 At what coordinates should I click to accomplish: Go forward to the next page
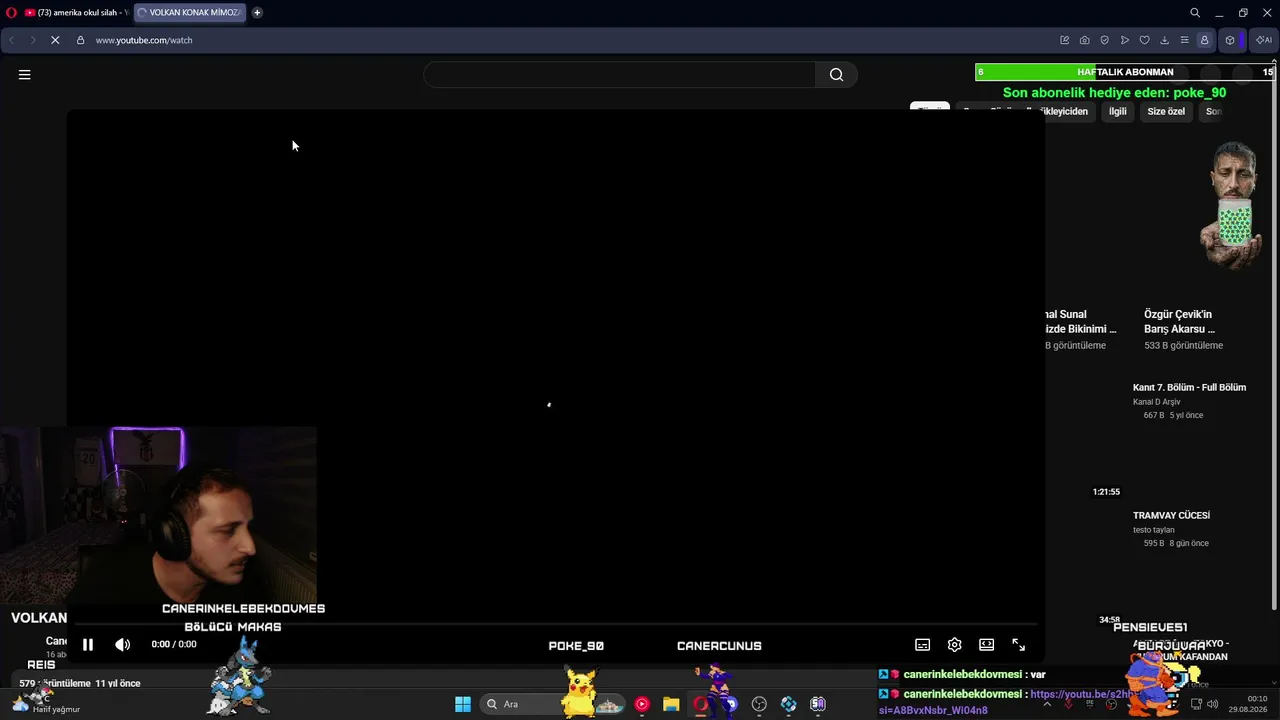click(32, 40)
